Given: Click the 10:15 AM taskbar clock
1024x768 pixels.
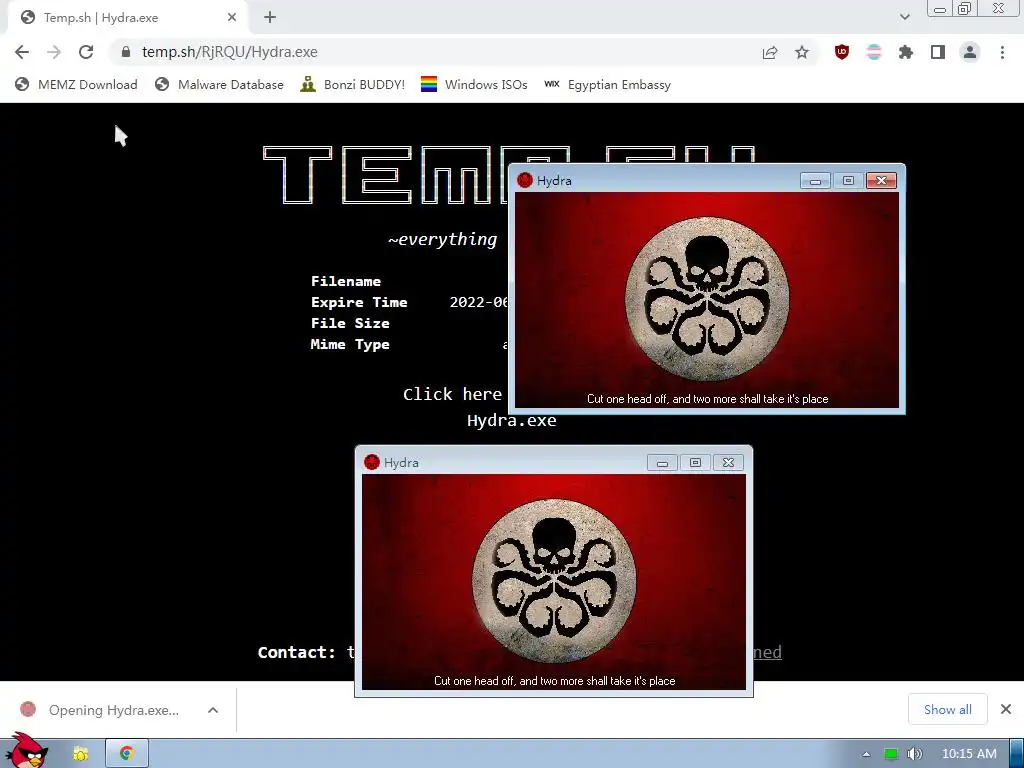Looking at the screenshot, I should [969, 754].
